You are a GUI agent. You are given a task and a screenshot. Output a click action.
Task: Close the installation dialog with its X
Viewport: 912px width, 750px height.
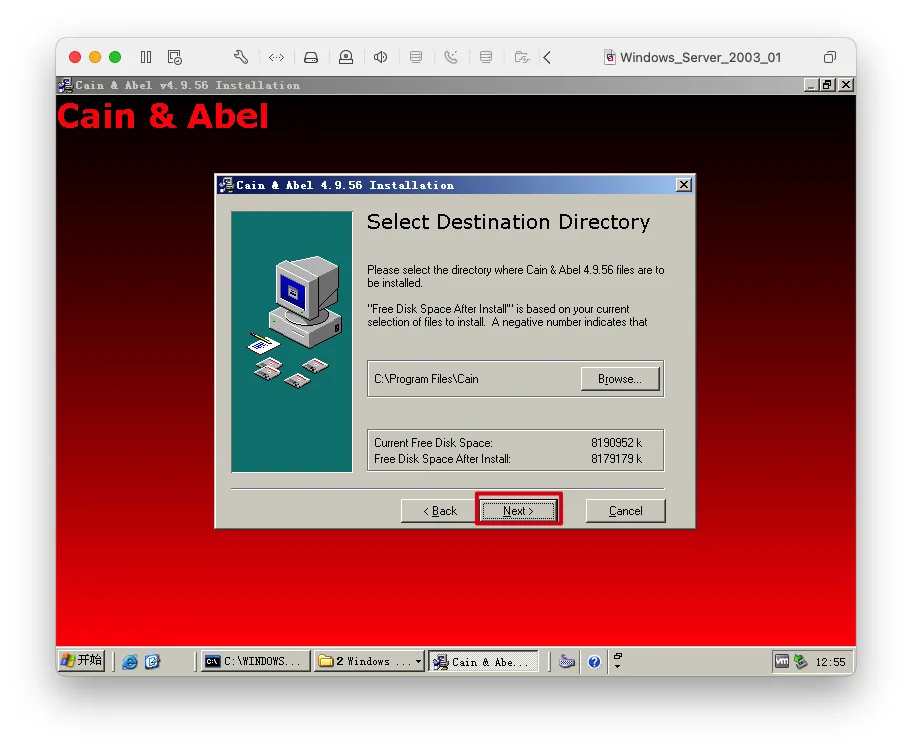coord(683,184)
